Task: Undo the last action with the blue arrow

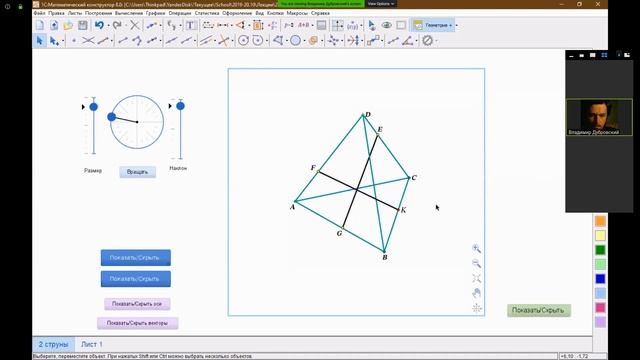Action: tap(99, 25)
